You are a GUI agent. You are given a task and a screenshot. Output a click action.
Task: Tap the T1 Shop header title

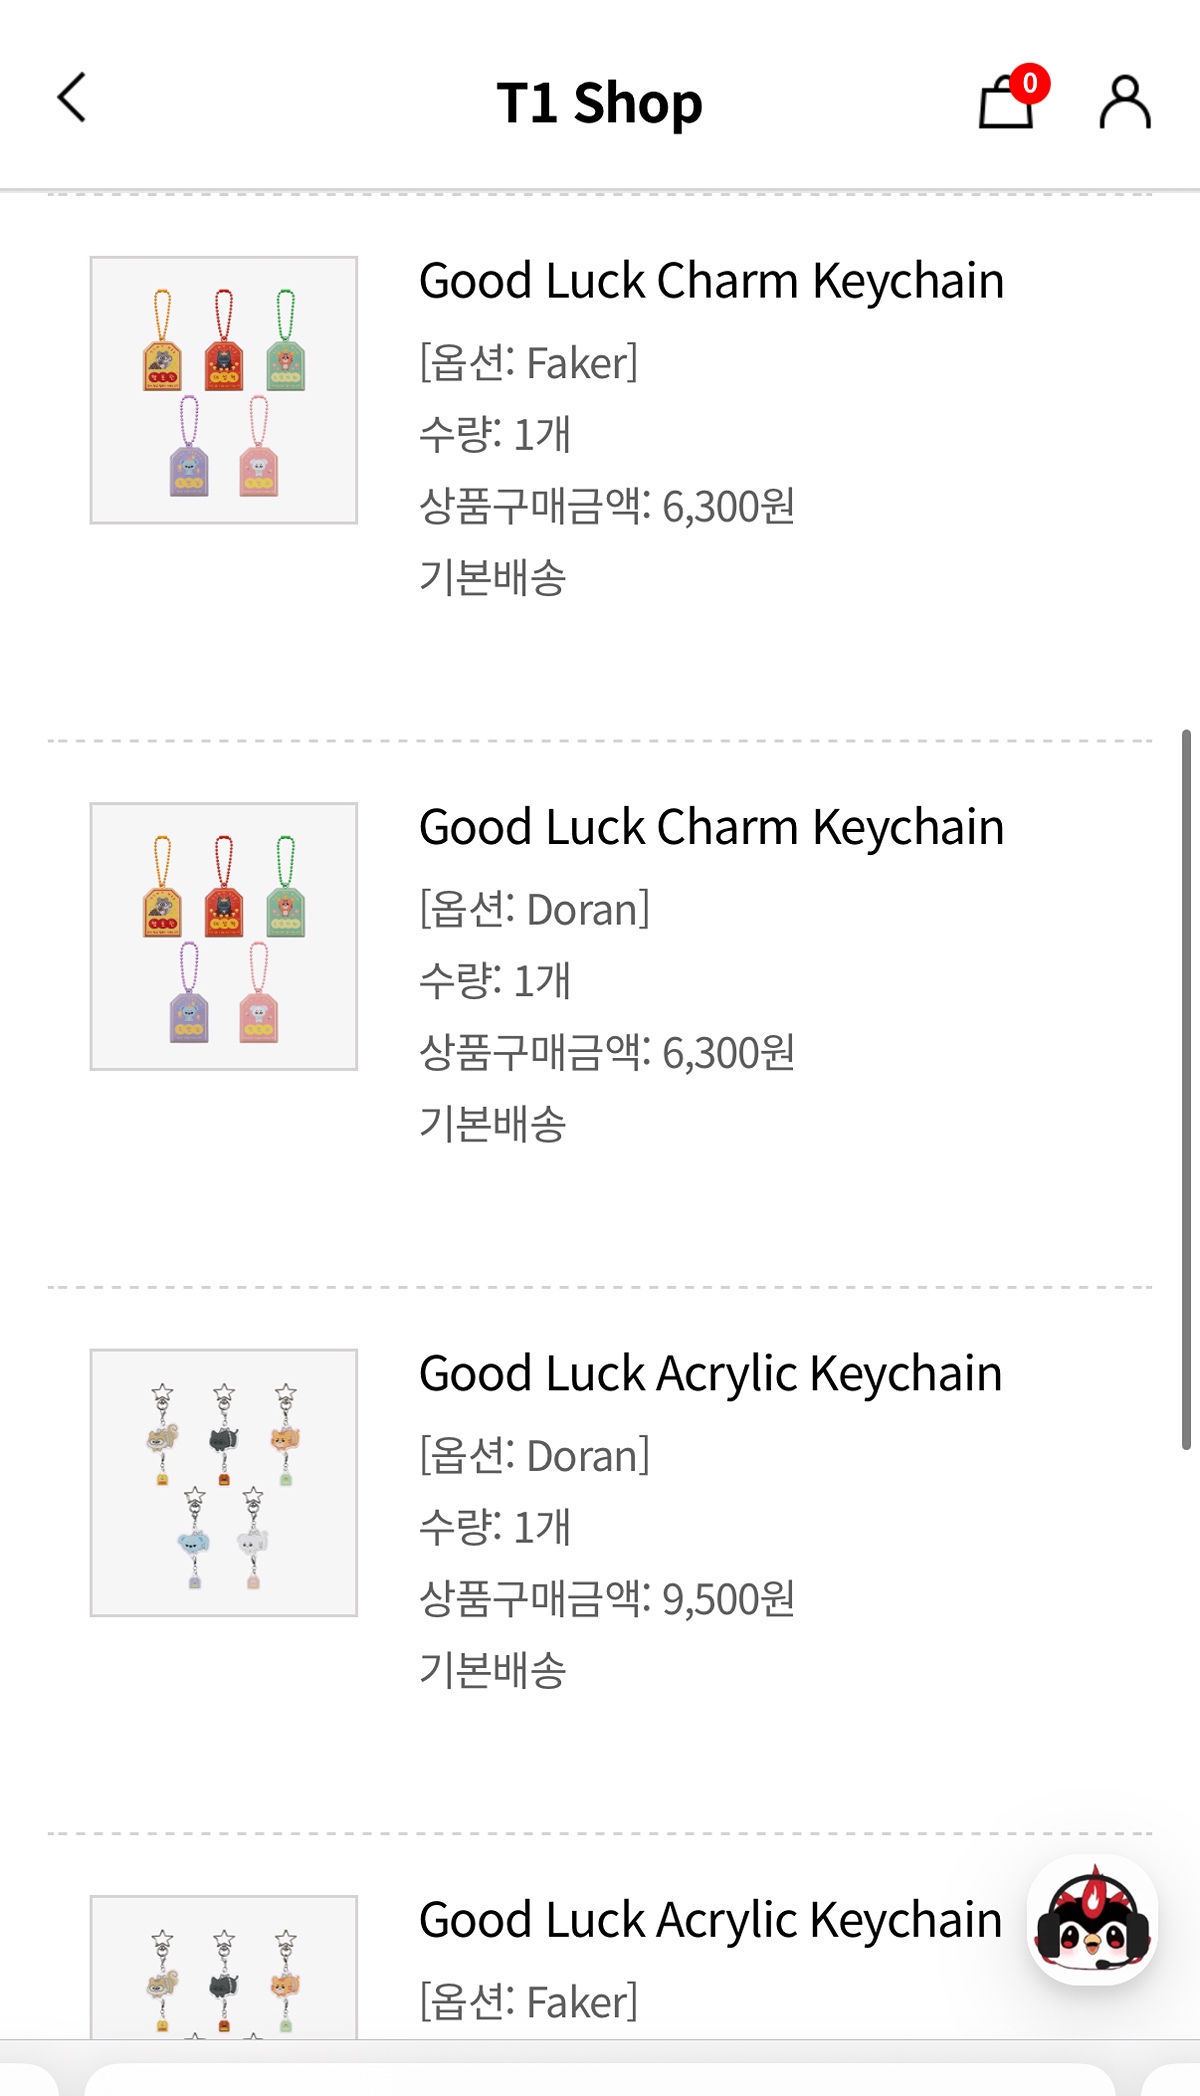pyautogui.click(x=600, y=103)
